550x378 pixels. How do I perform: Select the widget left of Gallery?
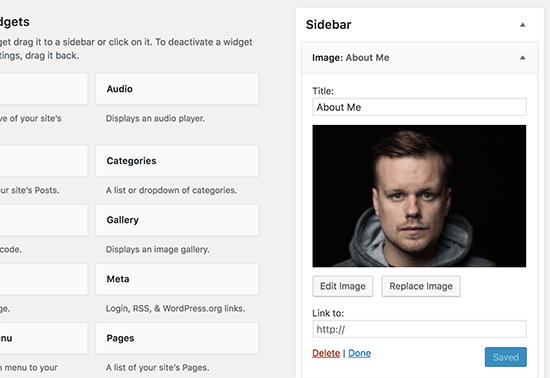click(44, 220)
